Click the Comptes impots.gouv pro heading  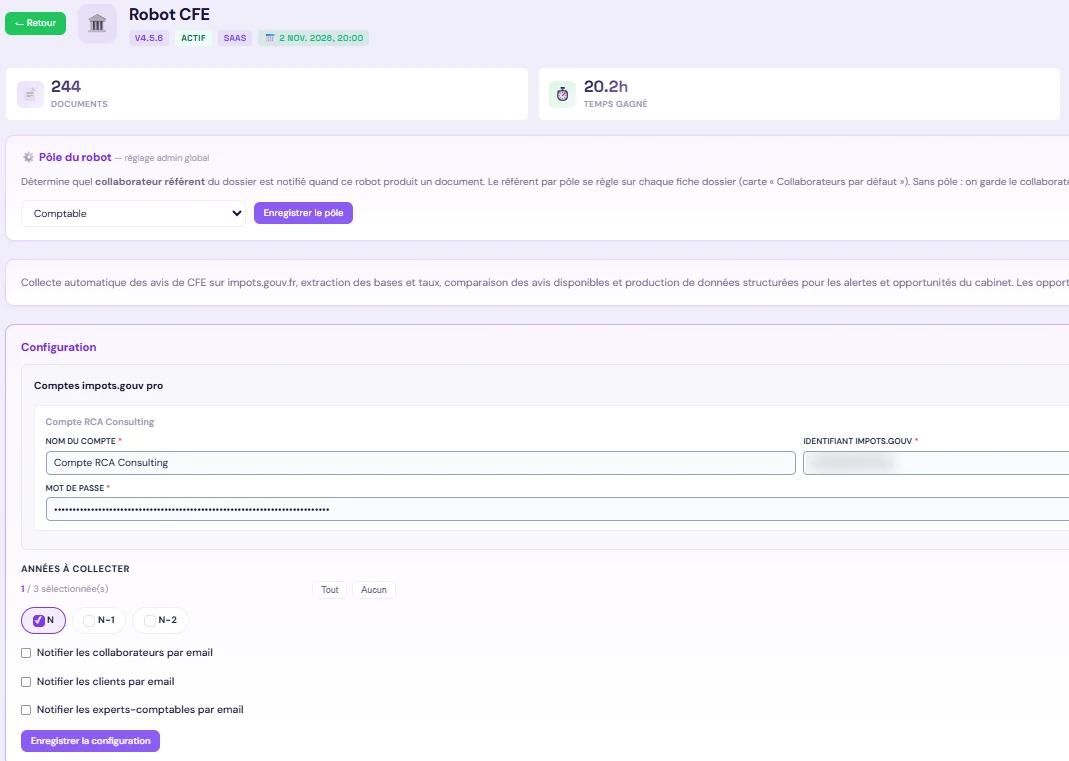coord(98,385)
